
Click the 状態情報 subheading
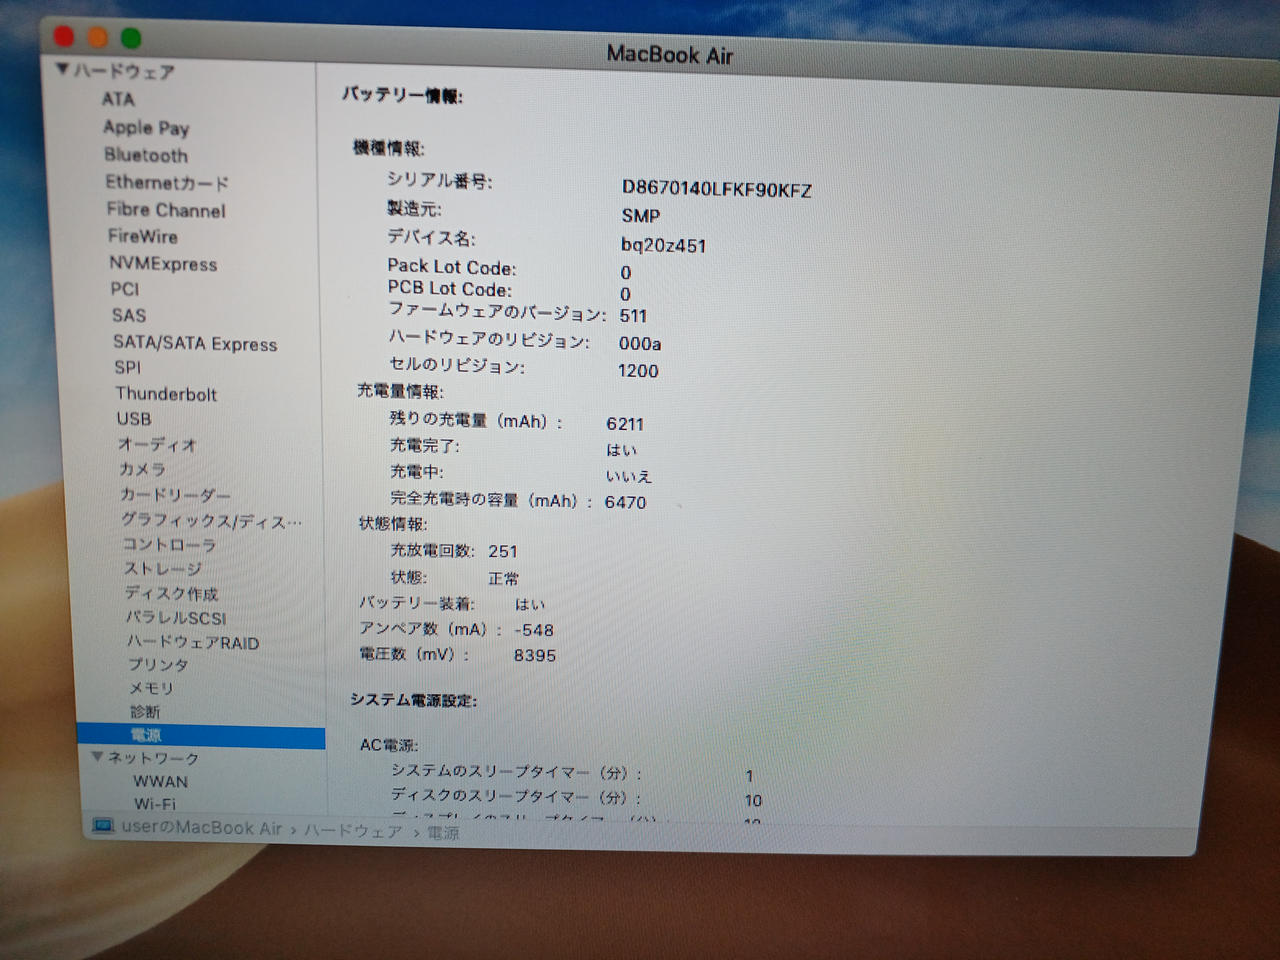click(x=393, y=524)
